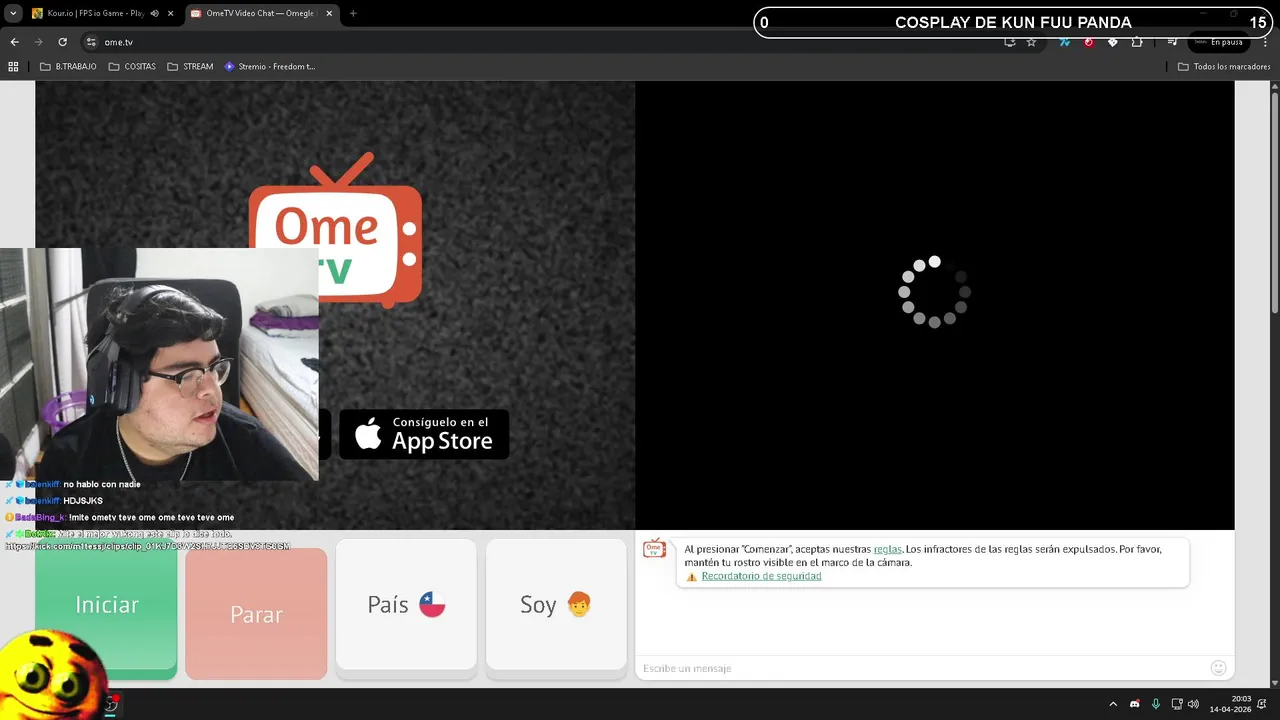Viewport: 1280px width, 720px height.
Task: Open the Stremio - Freedom bookmark
Action: tap(270, 67)
